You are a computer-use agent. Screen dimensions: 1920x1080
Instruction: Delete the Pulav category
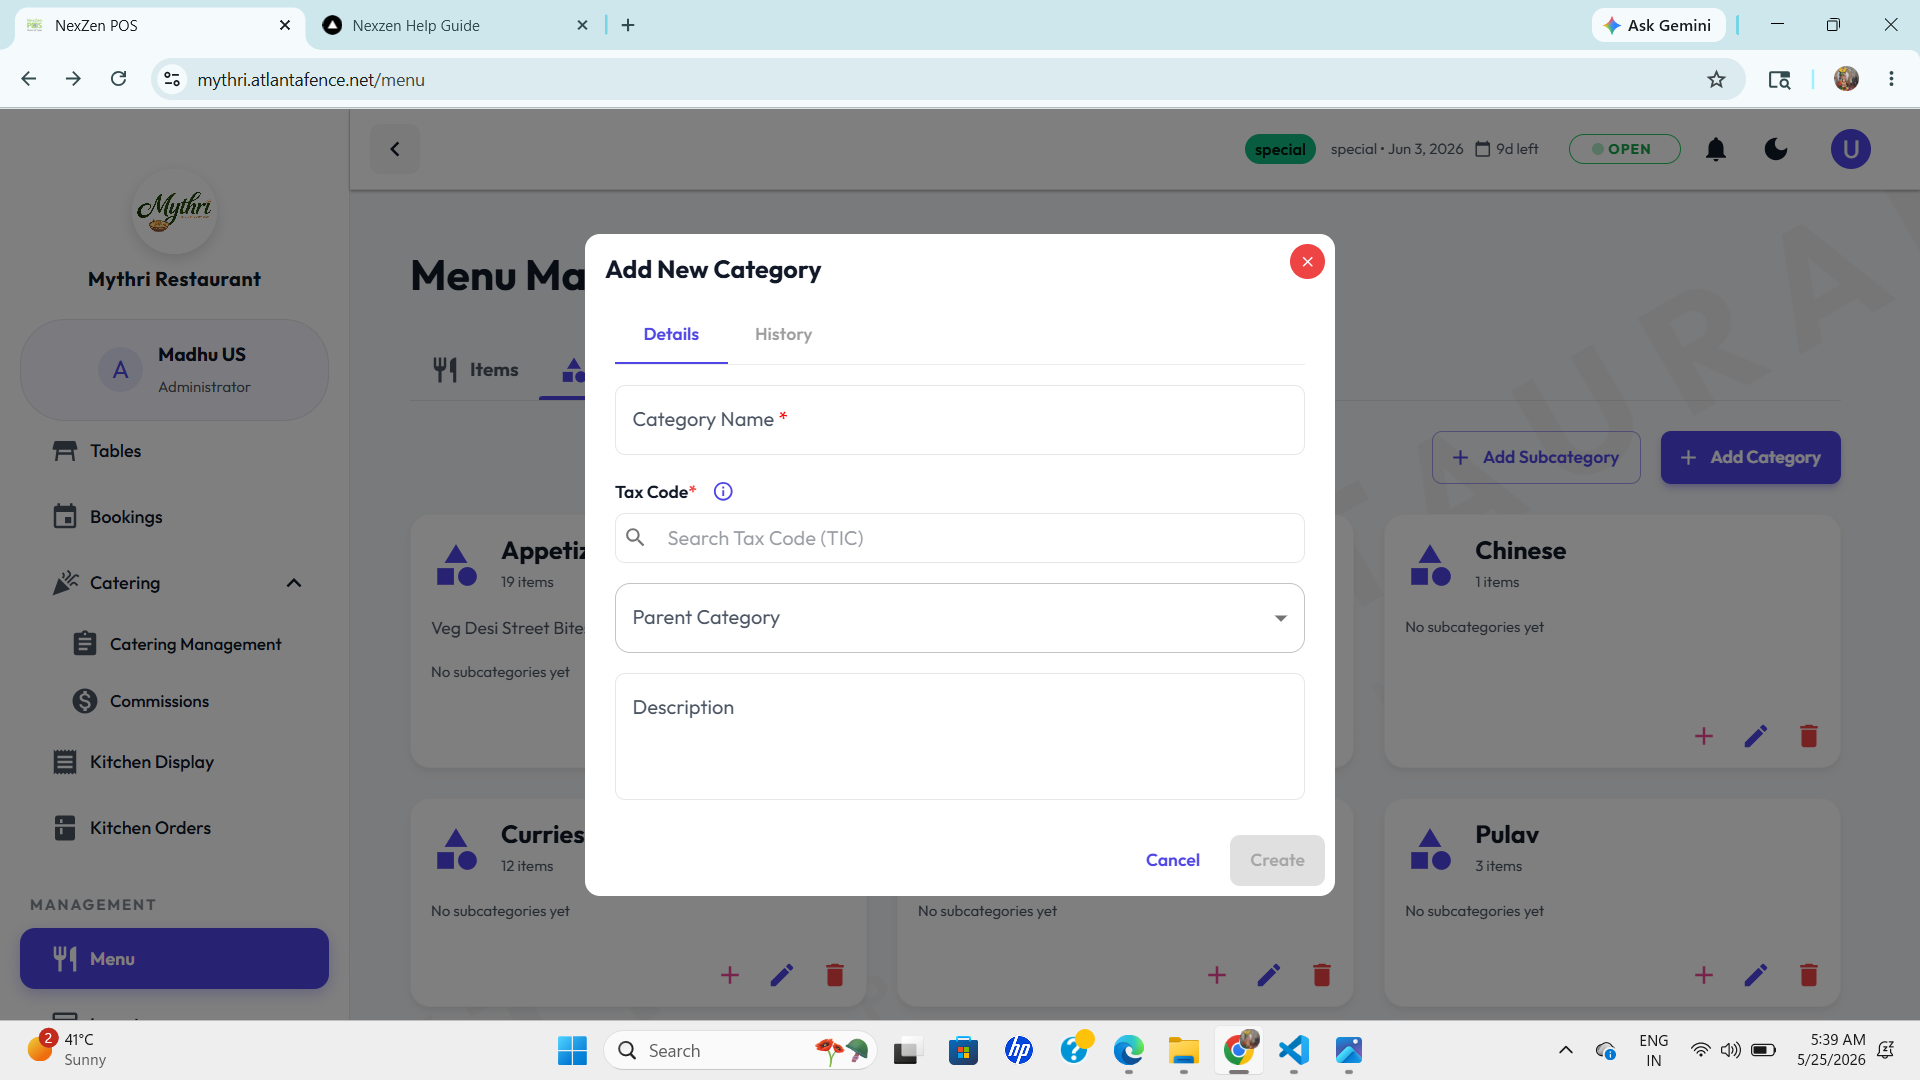(x=1809, y=975)
